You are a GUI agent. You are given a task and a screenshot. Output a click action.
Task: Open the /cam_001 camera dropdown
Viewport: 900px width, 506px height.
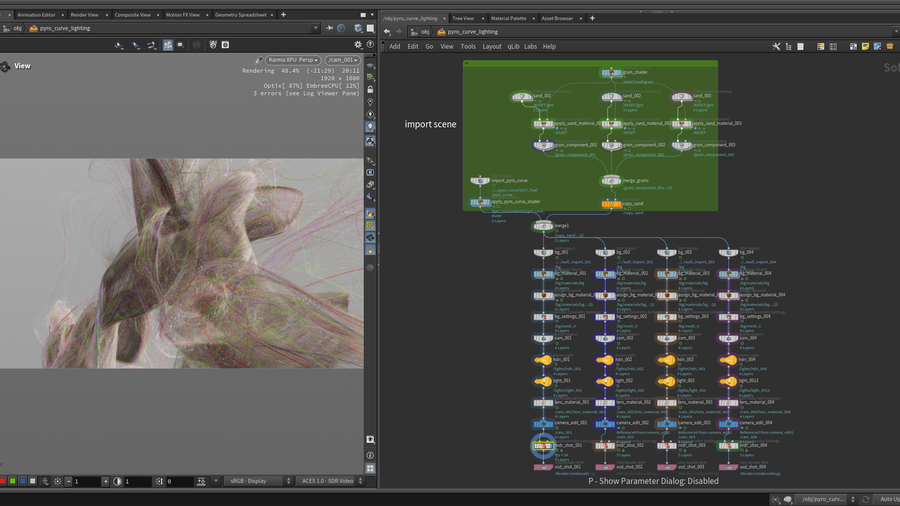tap(343, 60)
